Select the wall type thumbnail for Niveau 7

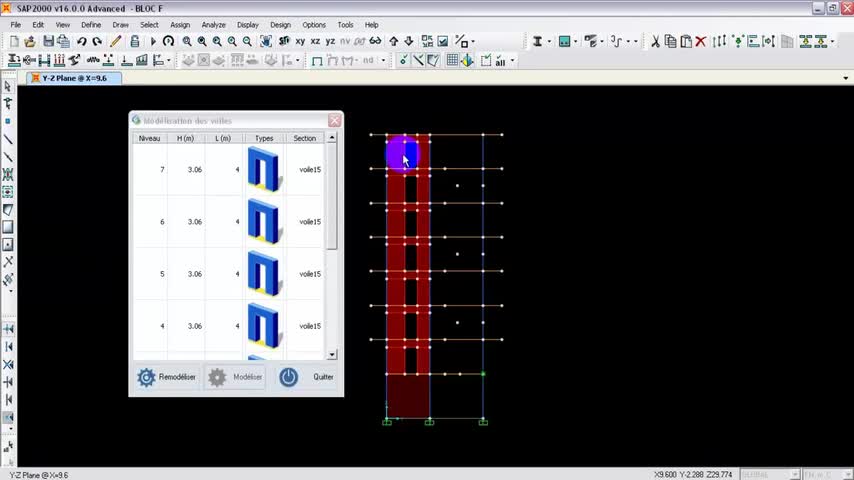[264, 169]
